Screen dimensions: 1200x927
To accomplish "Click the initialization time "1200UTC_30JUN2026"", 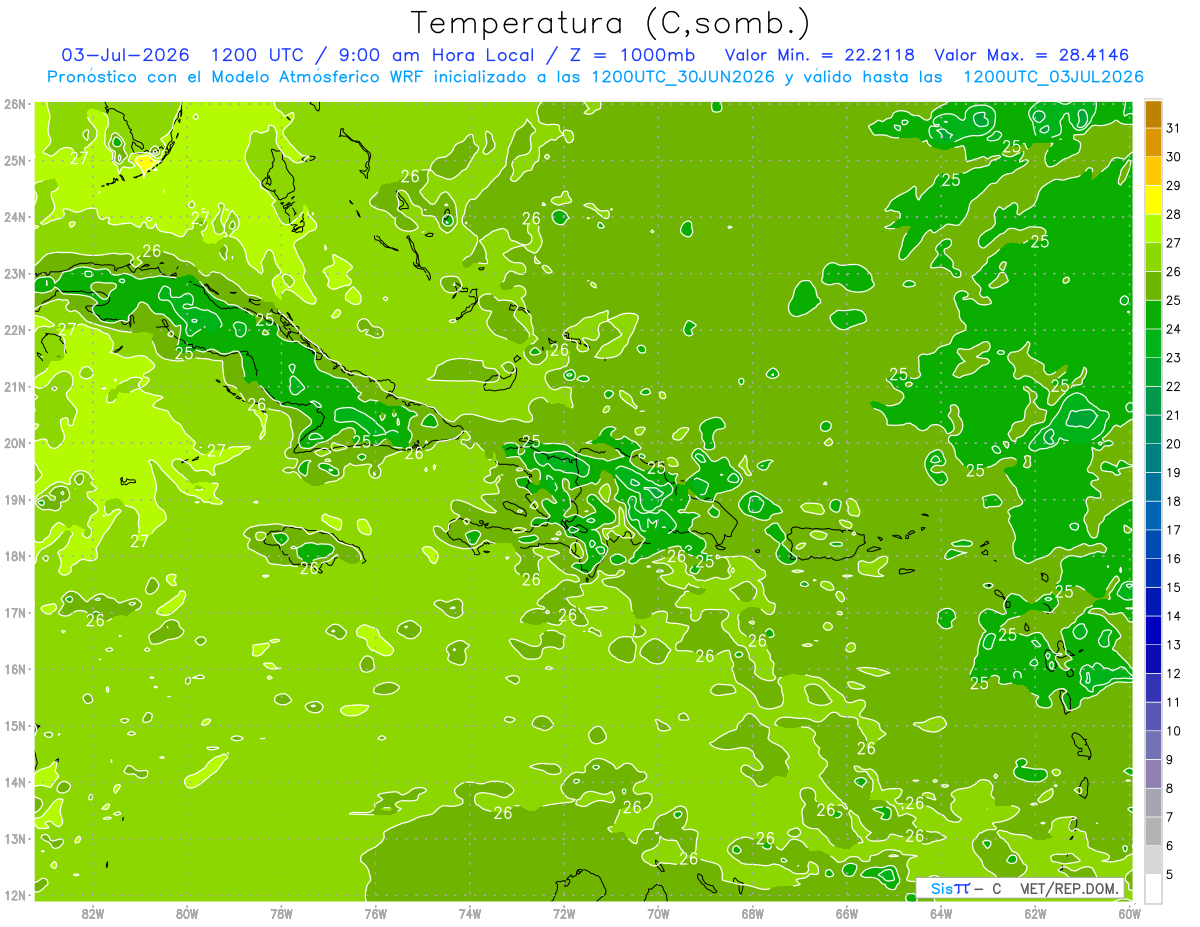I will pos(683,77).
